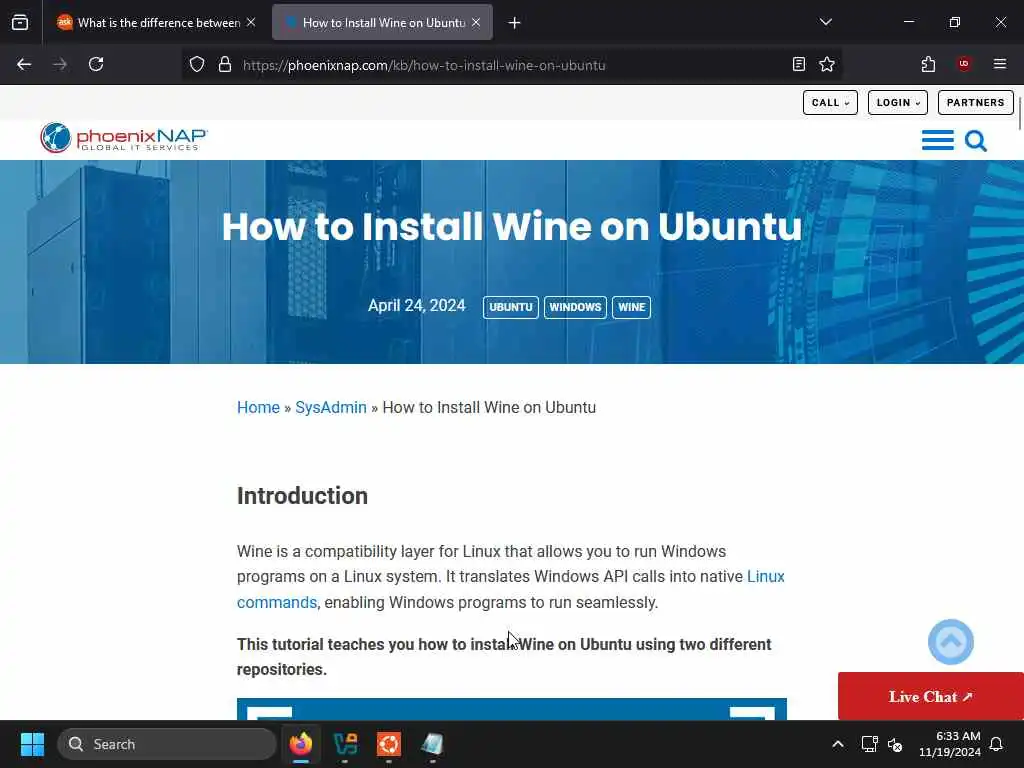
Task: Open the Live Chat button
Action: (x=931, y=696)
